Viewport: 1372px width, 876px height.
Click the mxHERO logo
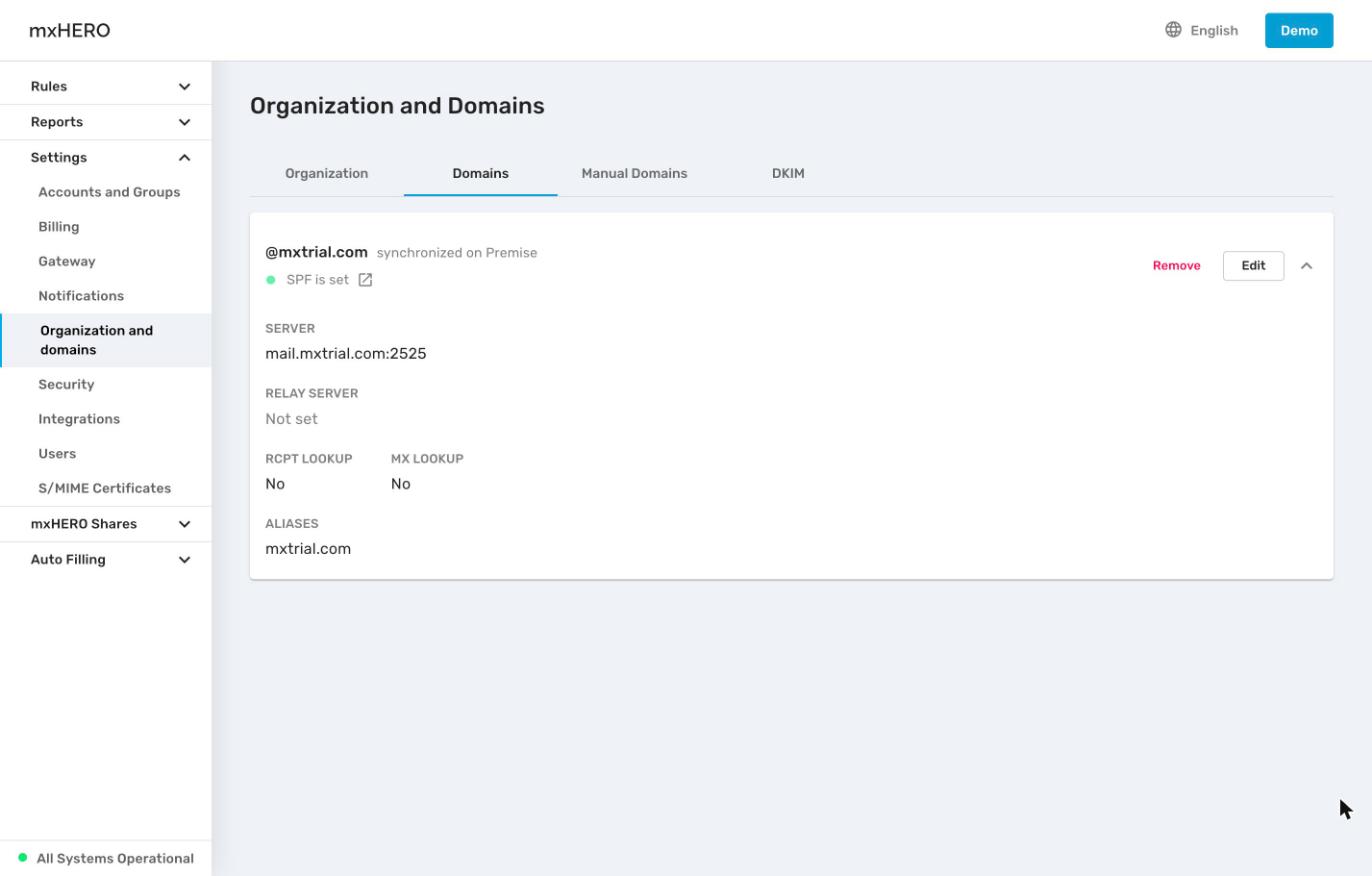coord(70,30)
